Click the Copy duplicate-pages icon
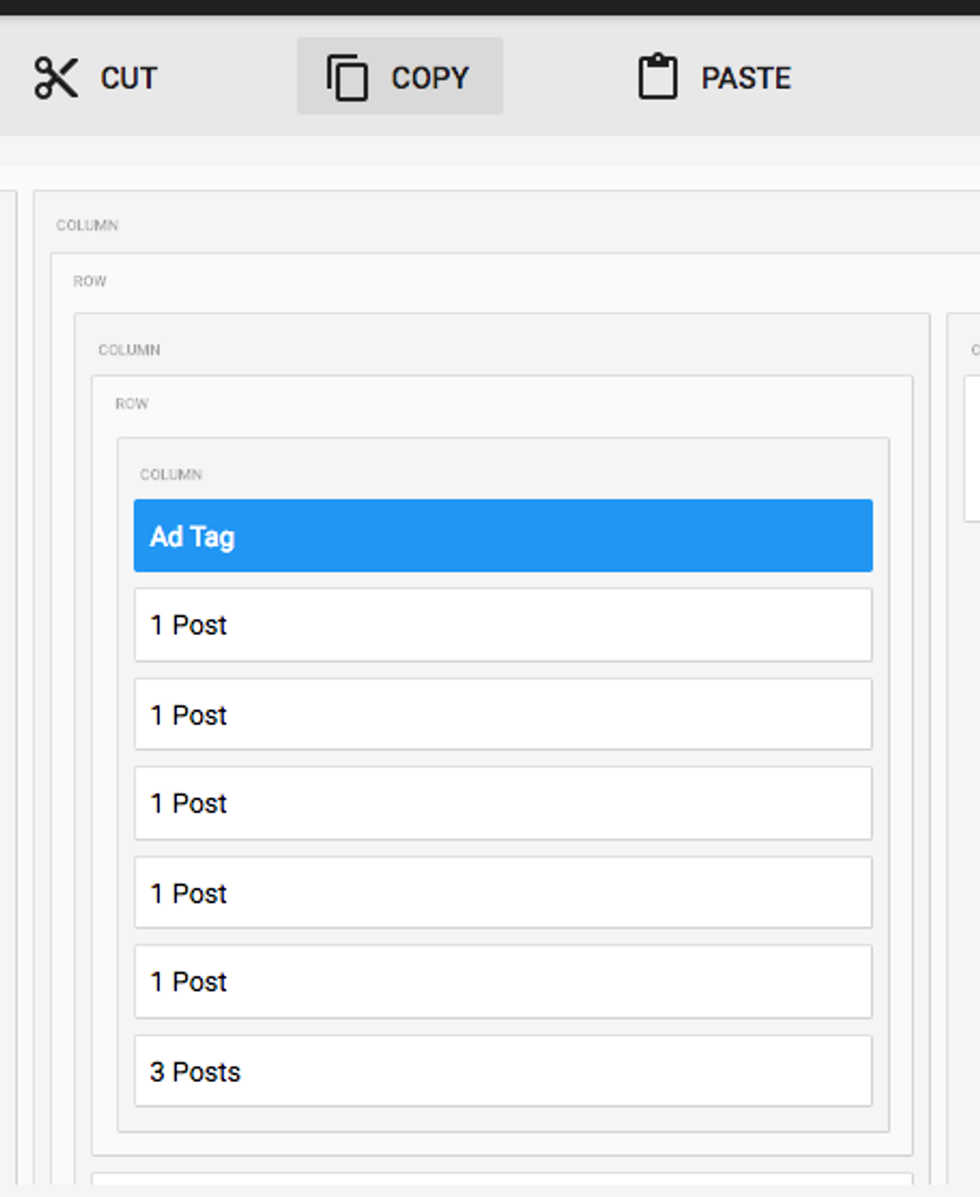 pos(347,78)
